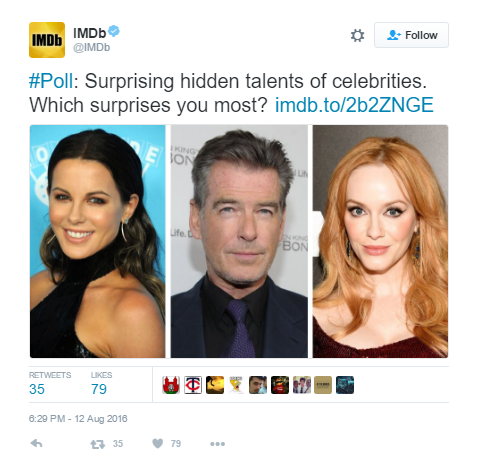
Task: Open the IMDb profile logo avatar
Action: 47,40
